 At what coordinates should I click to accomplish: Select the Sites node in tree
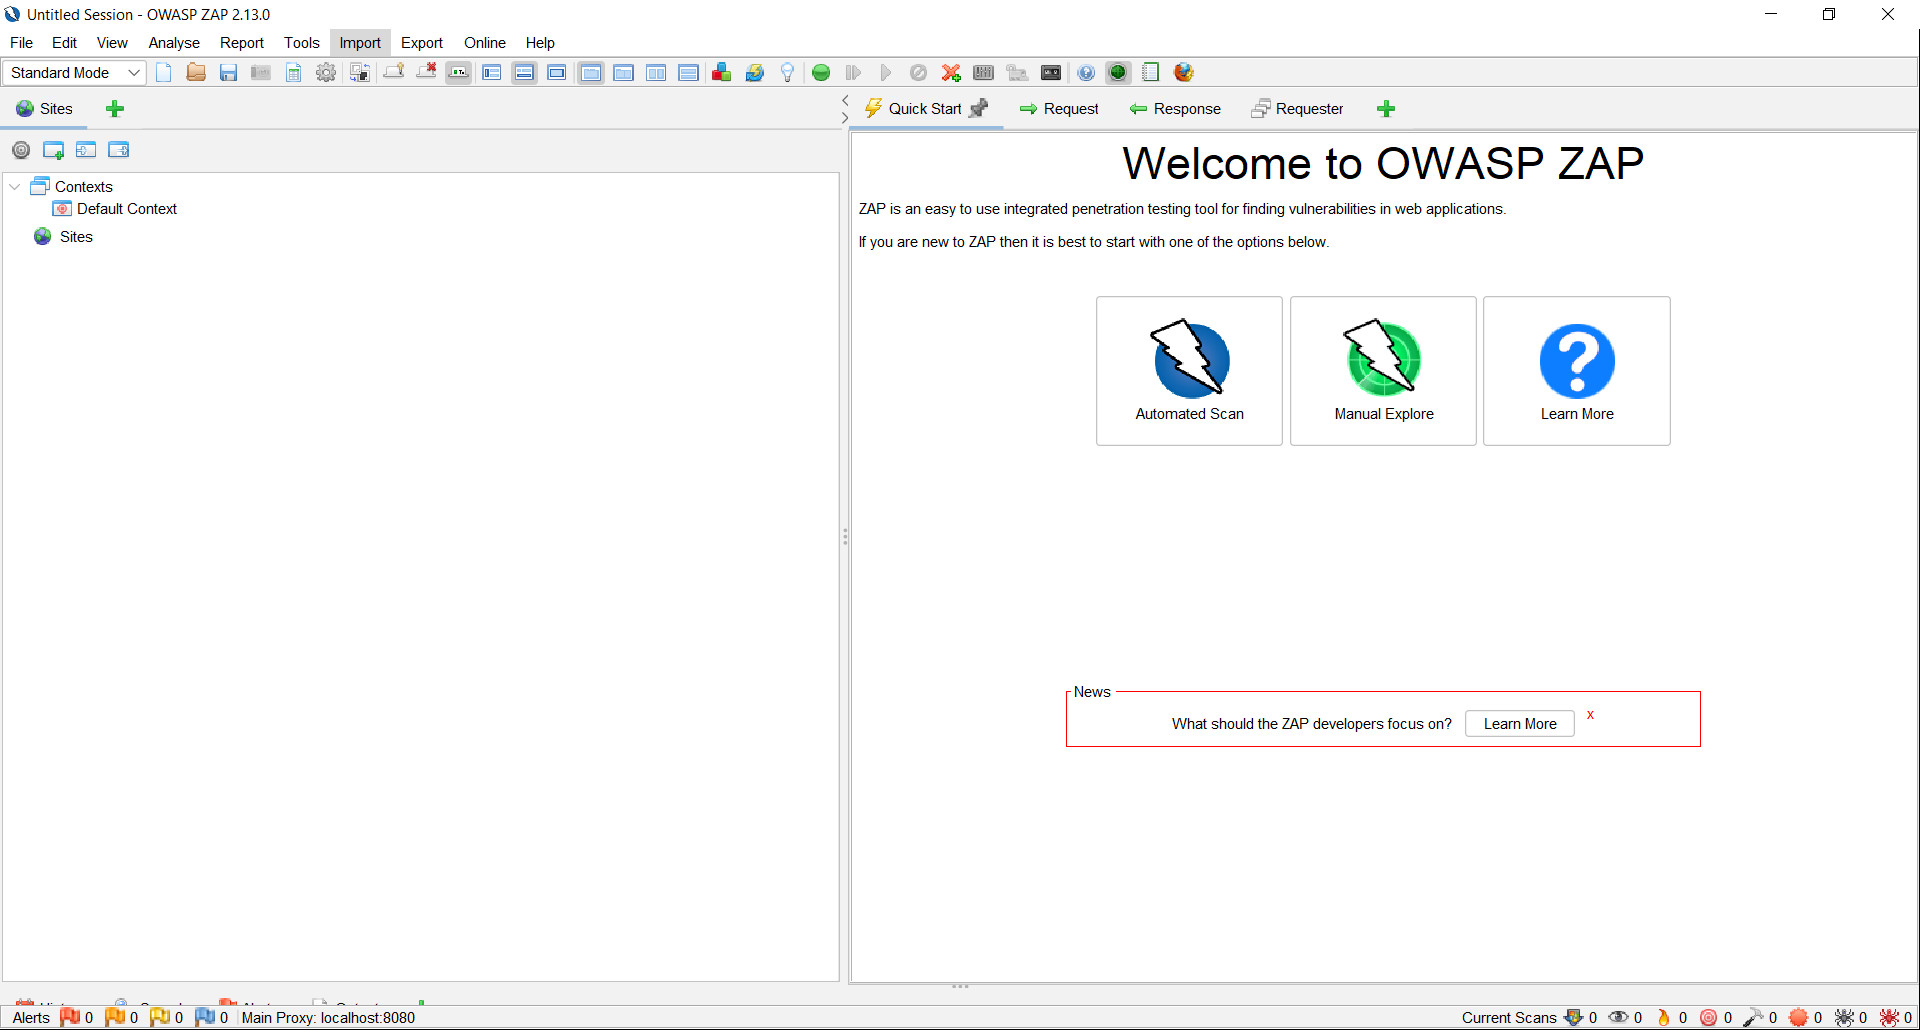click(76, 237)
